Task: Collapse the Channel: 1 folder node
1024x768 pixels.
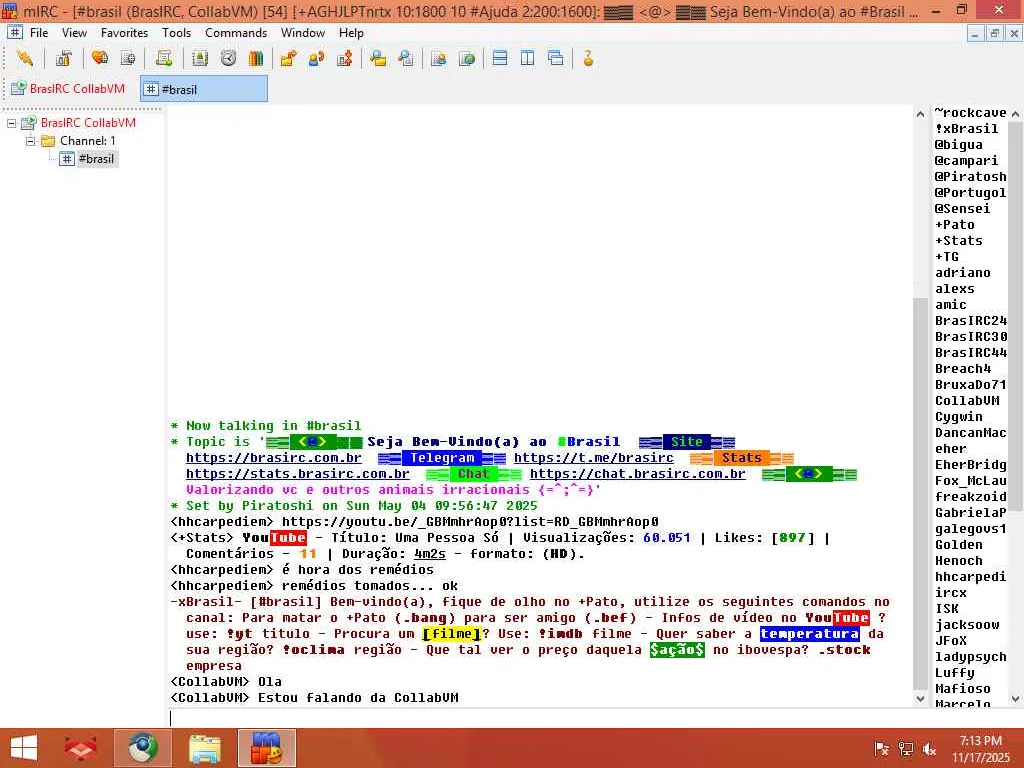Action: pos(30,141)
